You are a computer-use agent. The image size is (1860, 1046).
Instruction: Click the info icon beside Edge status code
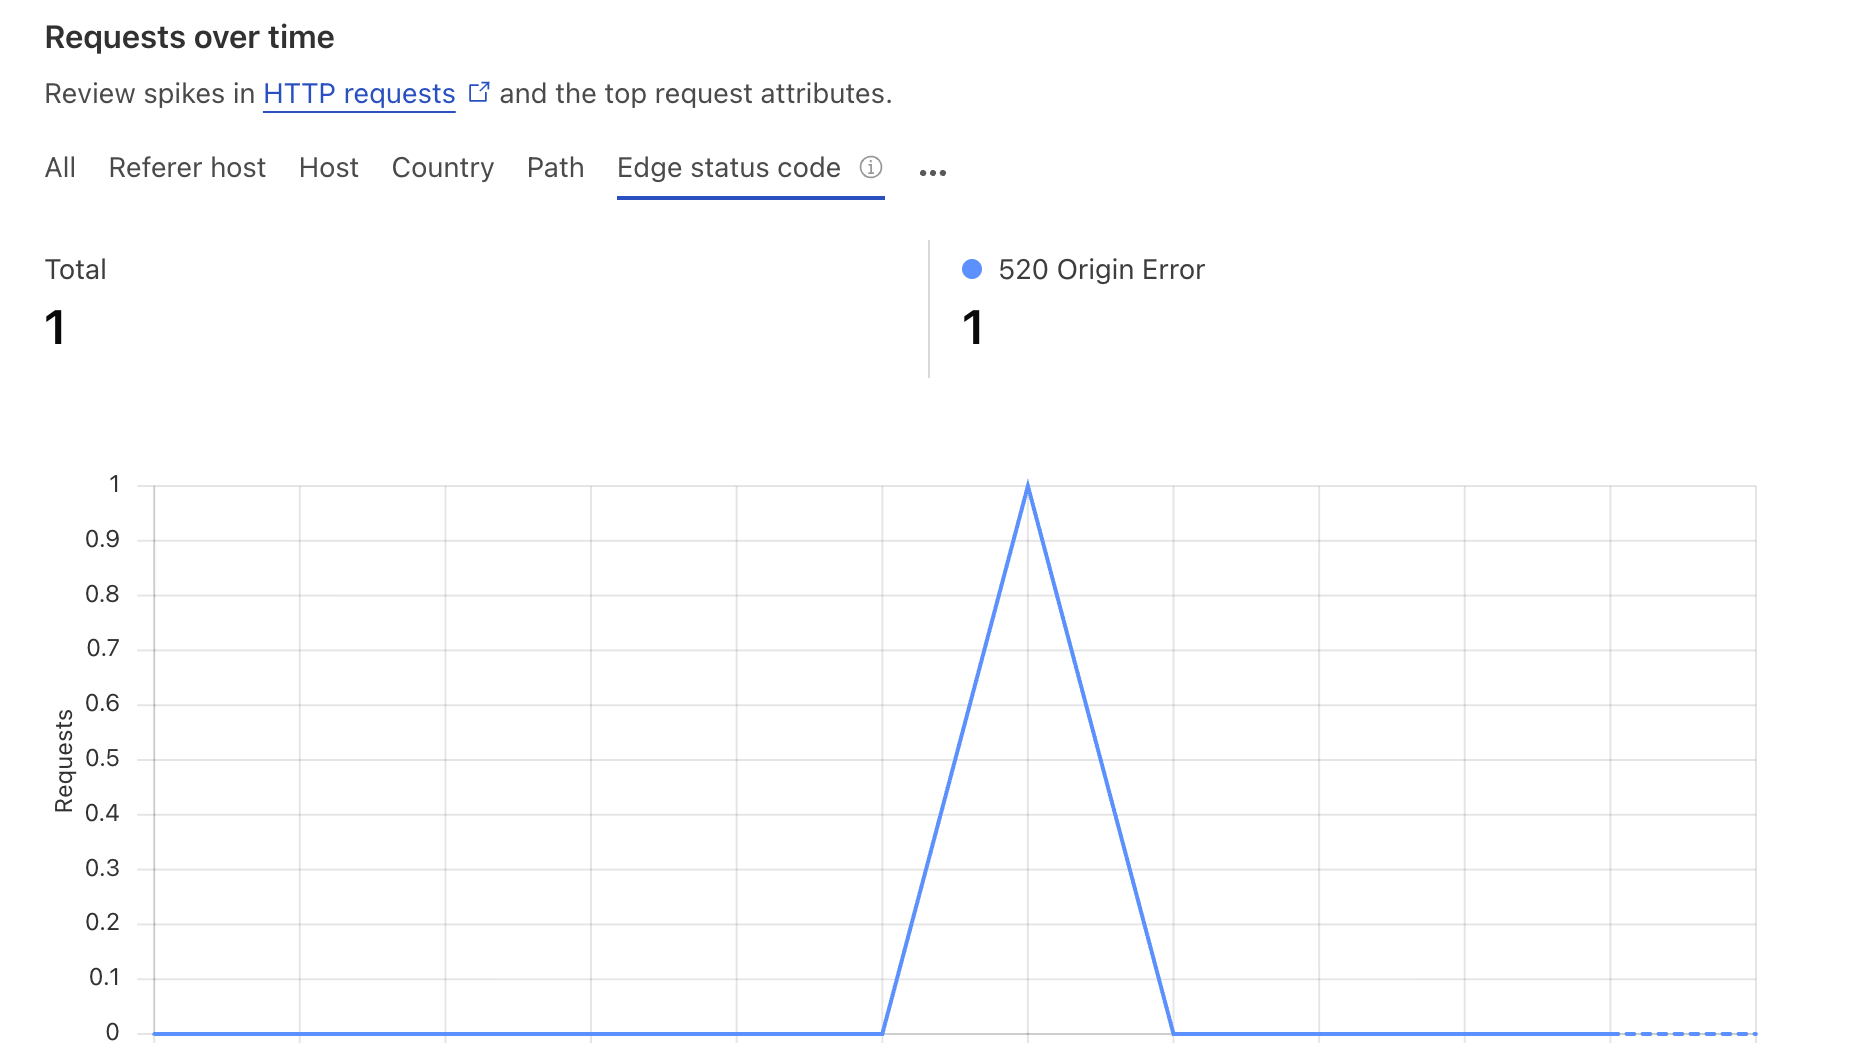point(871,167)
